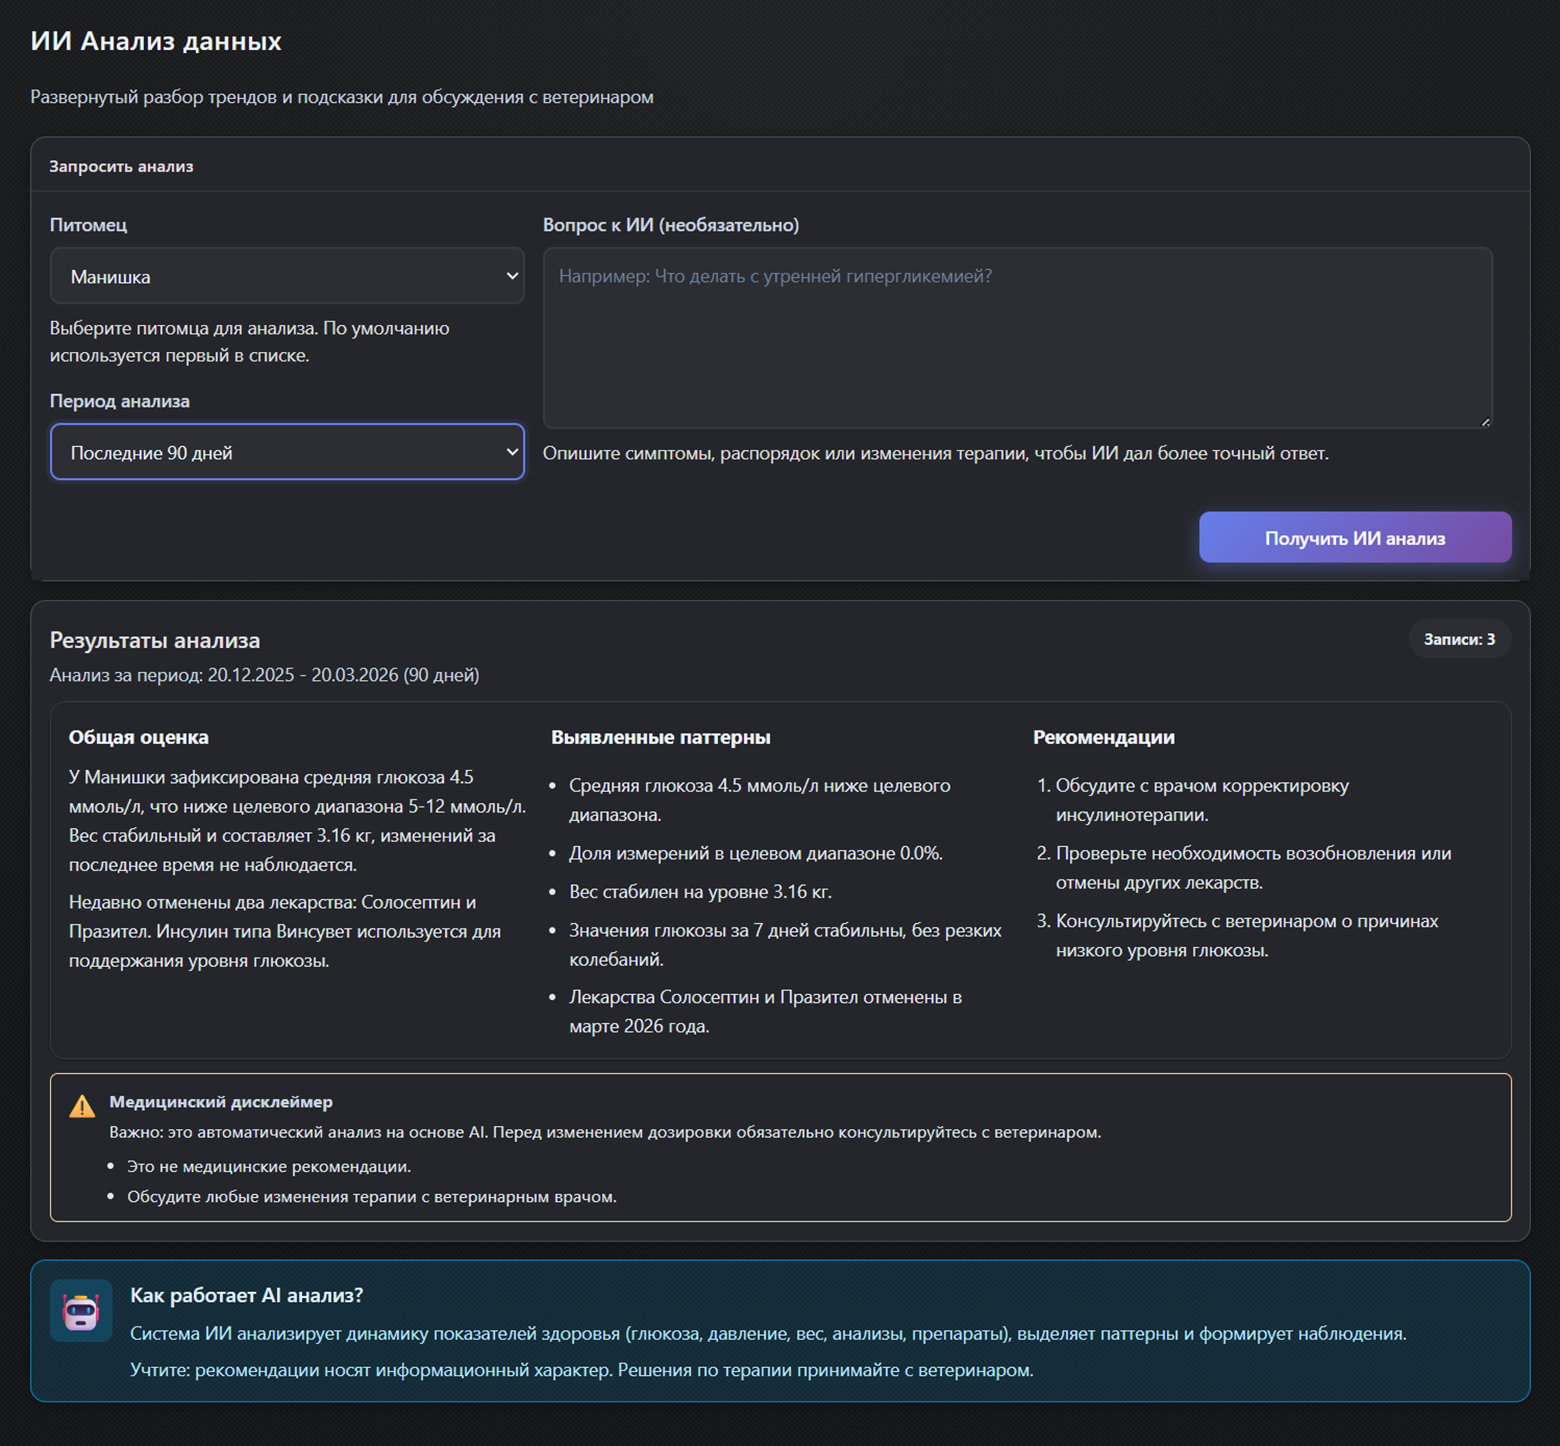Click the robot icon in the info panel
This screenshot has width=1560, height=1446.
coord(81,1311)
